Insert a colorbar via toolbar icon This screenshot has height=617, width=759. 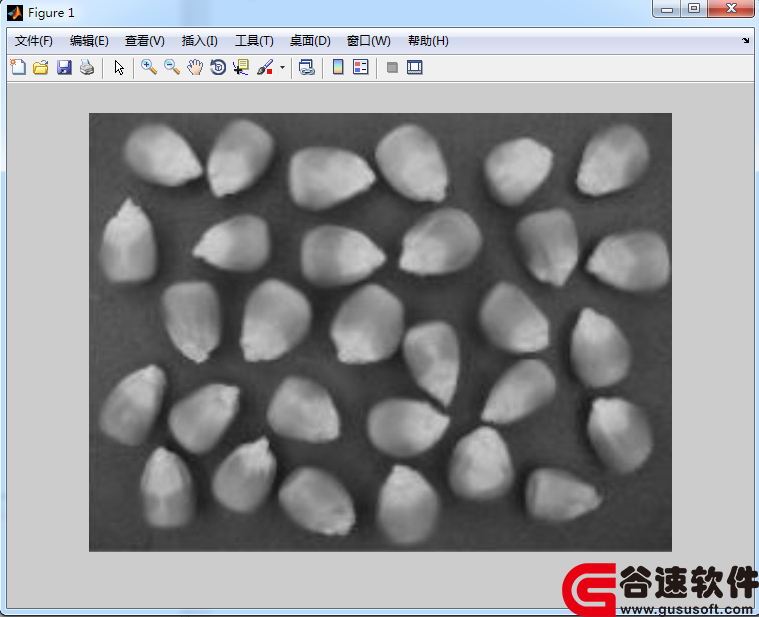338,67
